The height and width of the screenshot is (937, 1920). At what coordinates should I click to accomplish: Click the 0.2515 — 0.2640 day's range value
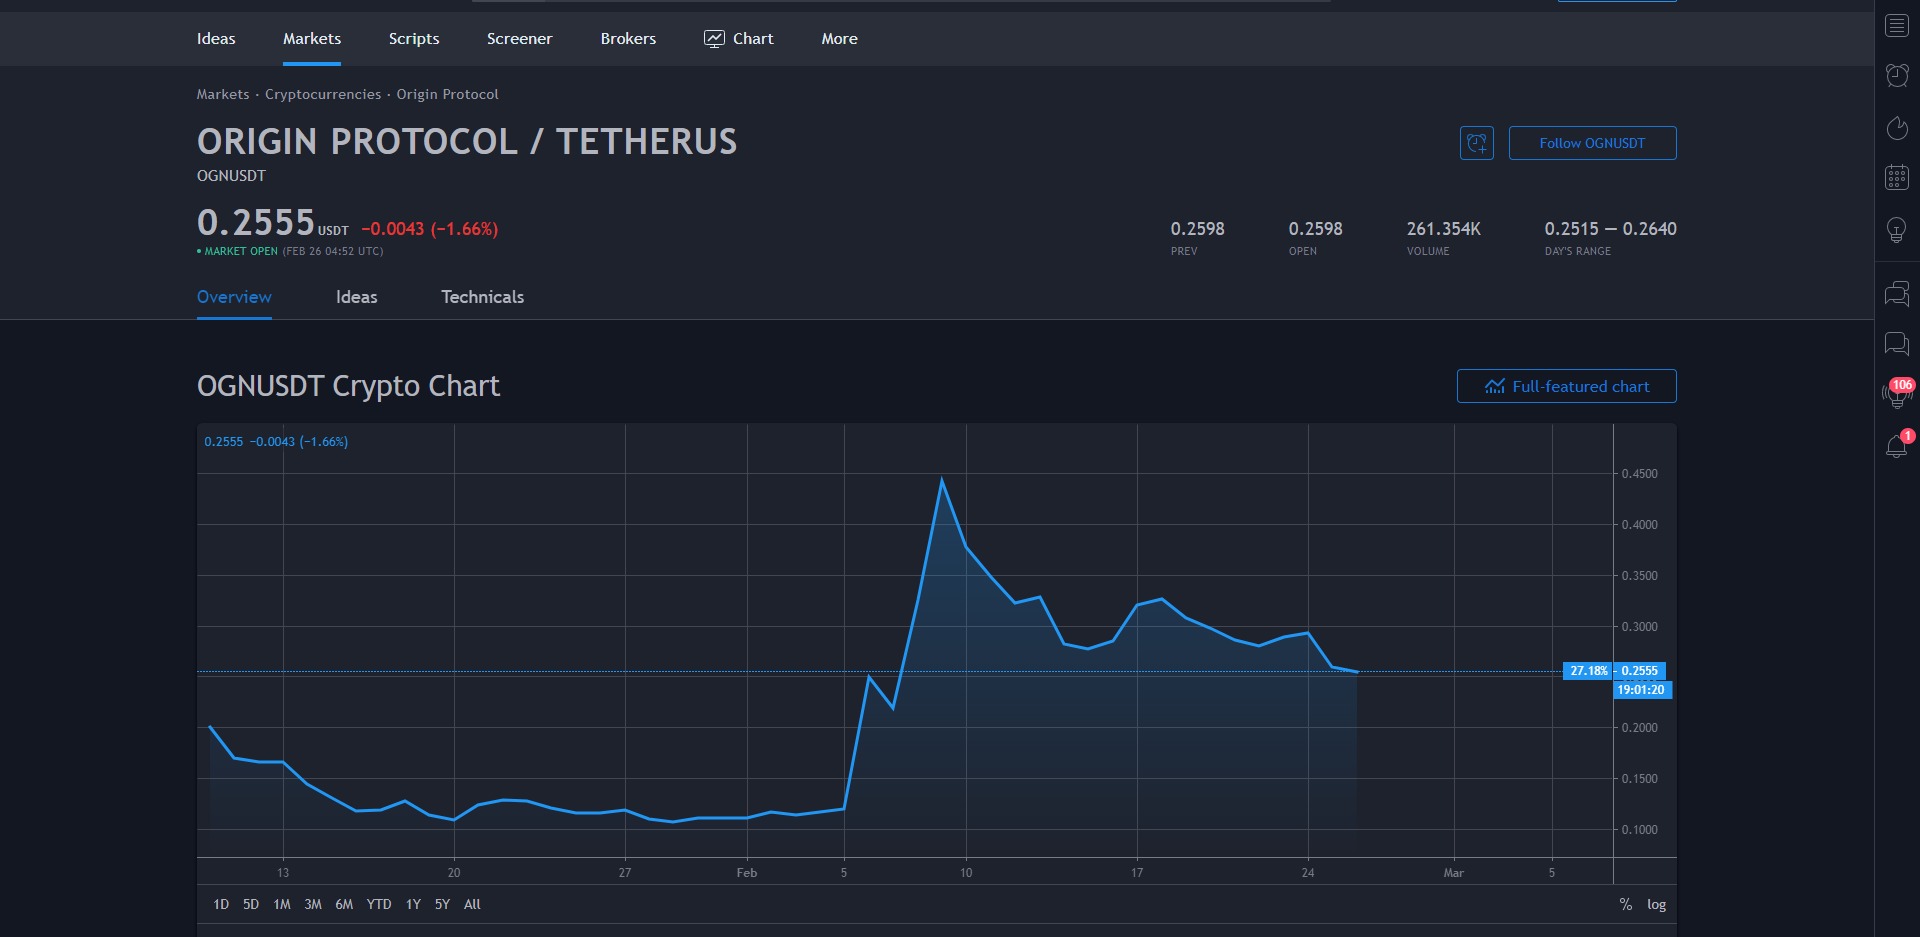pyautogui.click(x=1610, y=229)
